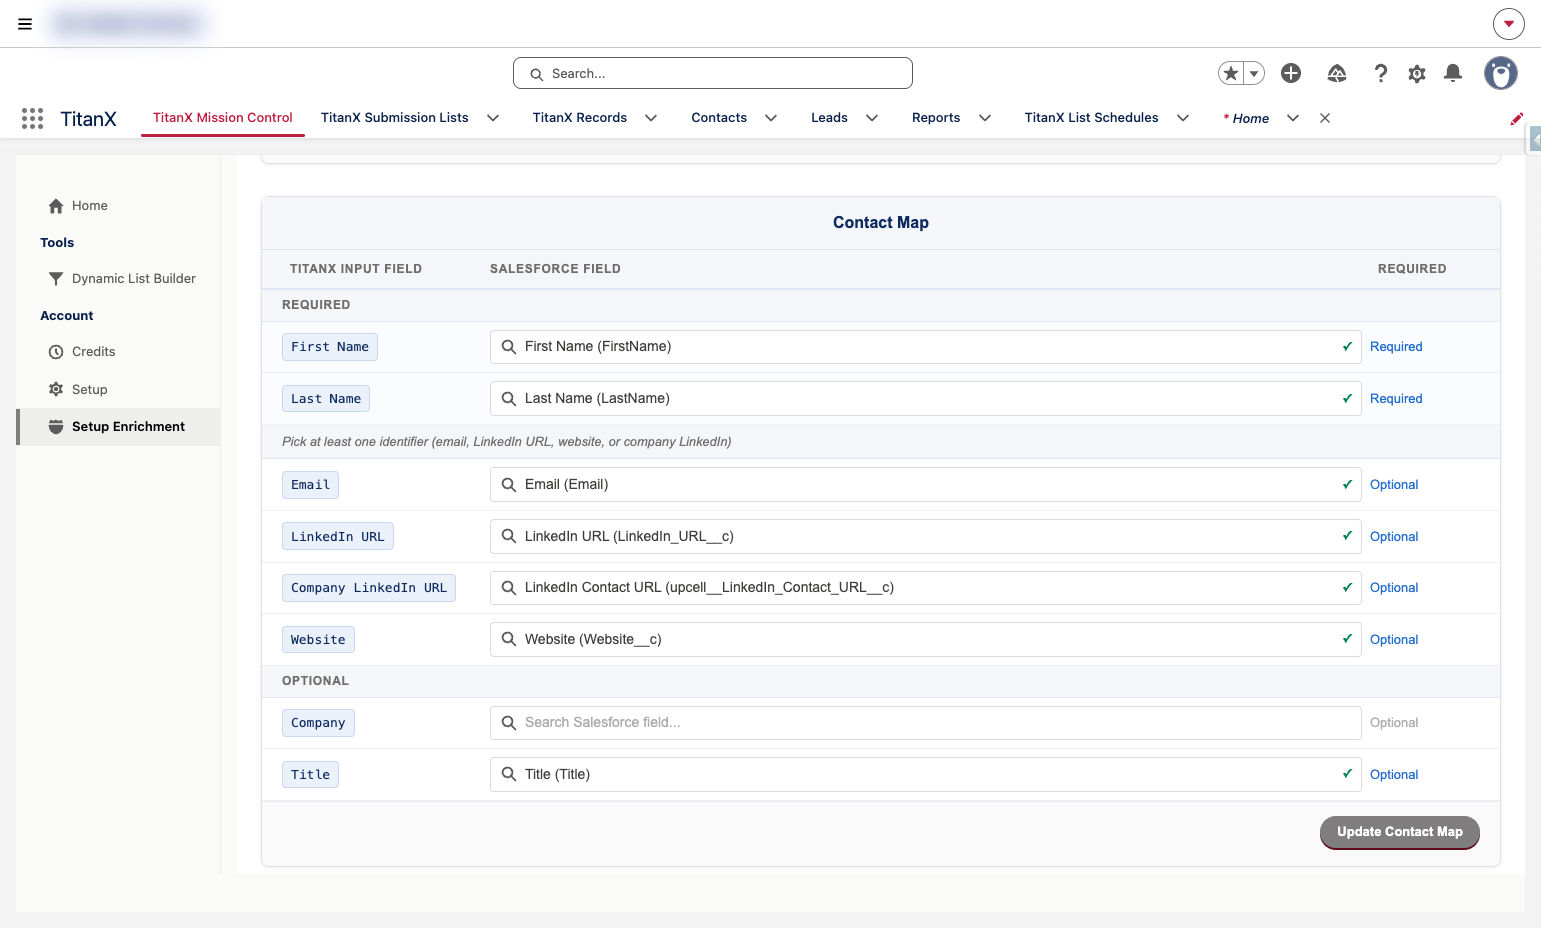Expand TitanX List Schedules chevron
1541x928 pixels.
(1183, 118)
